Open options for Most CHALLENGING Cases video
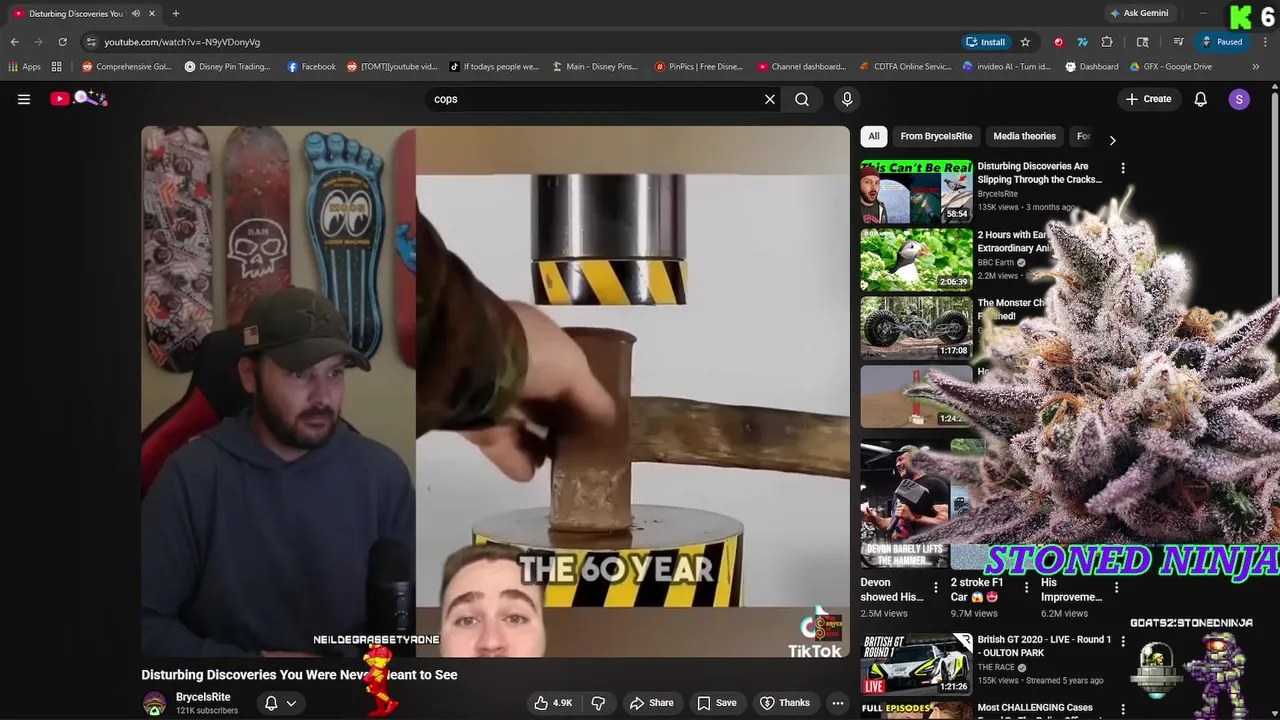The height and width of the screenshot is (720, 1280). (x=1123, y=709)
